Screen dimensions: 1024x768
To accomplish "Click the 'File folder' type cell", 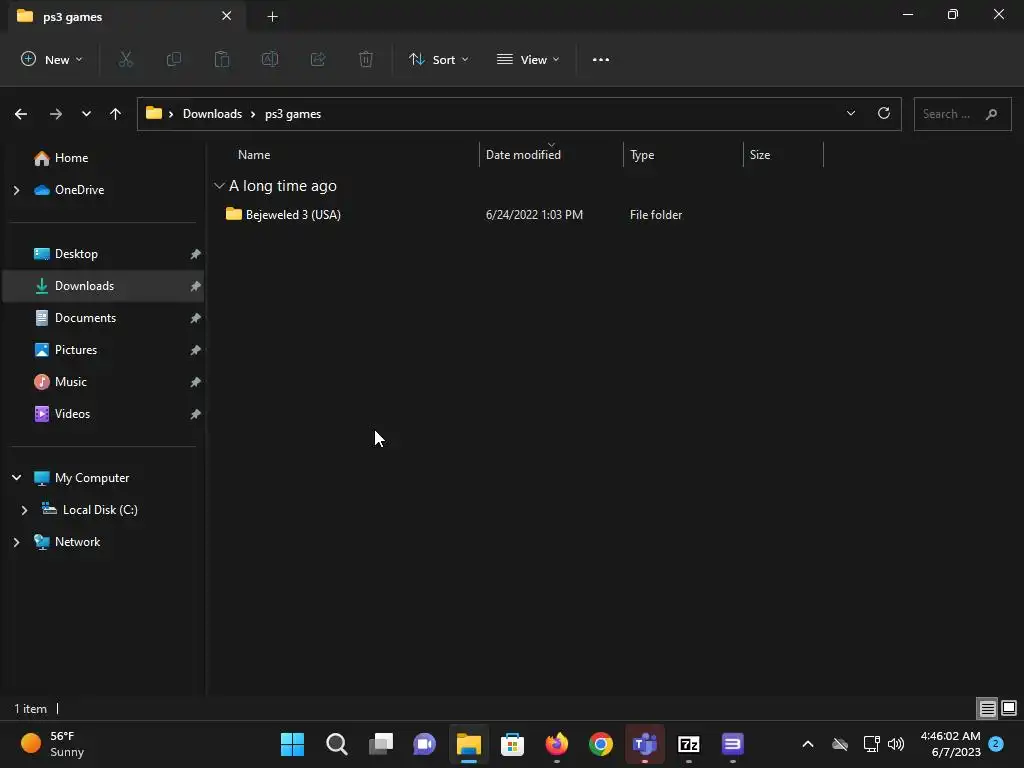I will pos(656,215).
